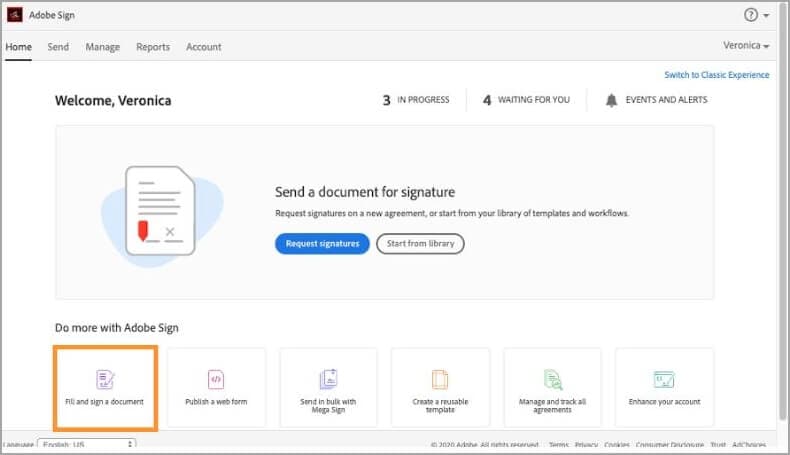The width and height of the screenshot is (790, 455).
Task: Click the Manage and track agreements icon
Action: pyautogui.click(x=553, y=379)
